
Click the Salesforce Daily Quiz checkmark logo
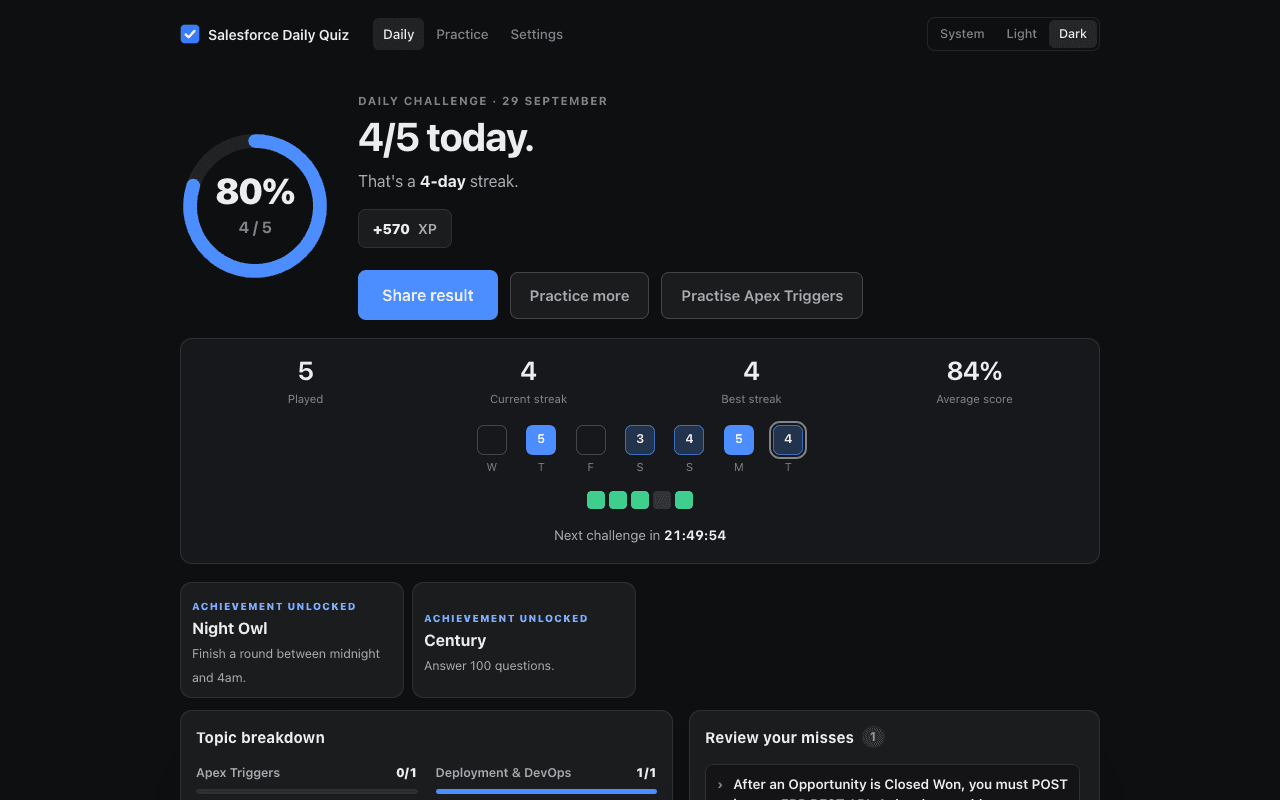[190, 34]
